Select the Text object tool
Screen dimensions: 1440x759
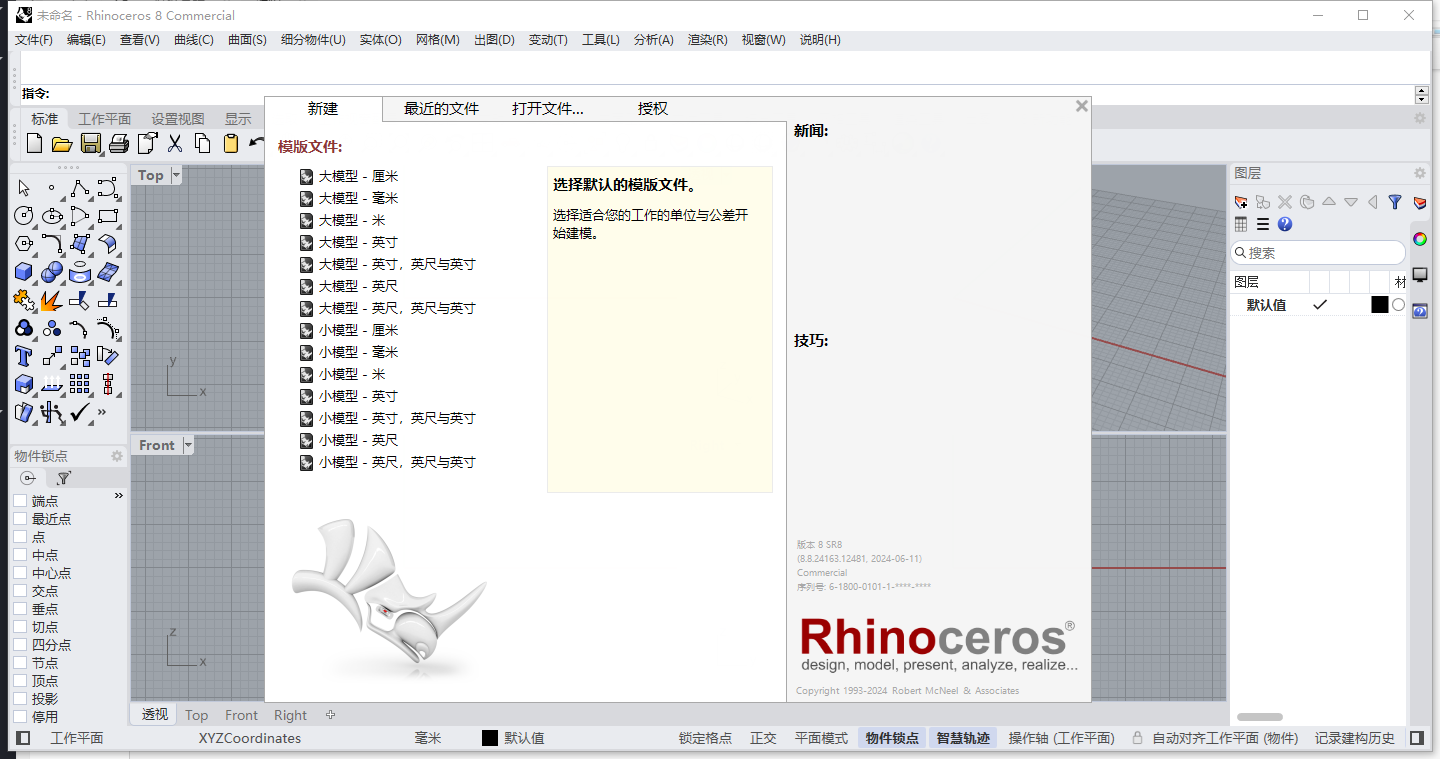(x=24, y=355)
